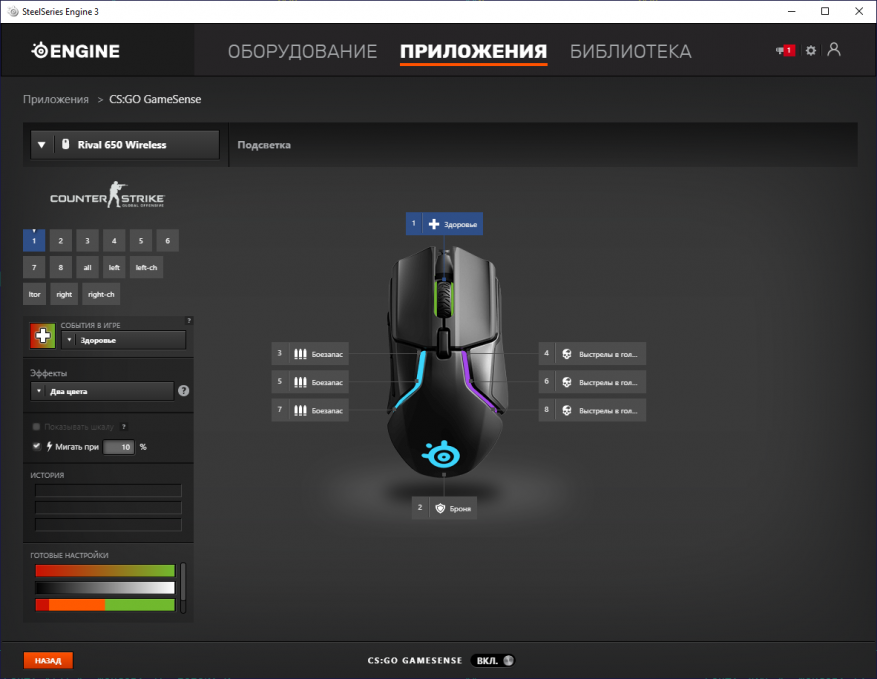Select zone button 6
Image resolution: width=877 pixels, height=679 pixels.
(x=168, y=241)
